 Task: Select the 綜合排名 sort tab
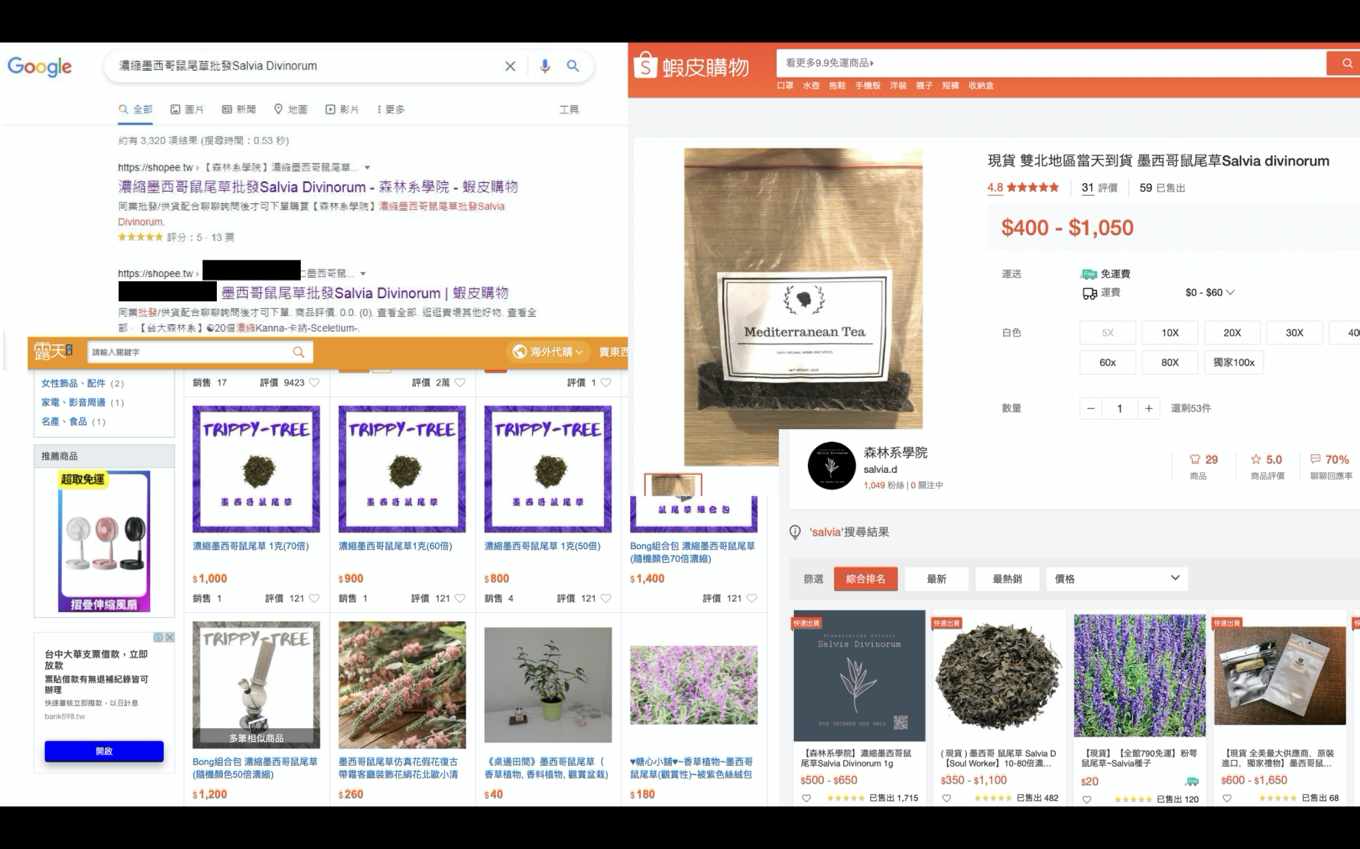click(866, 578)
